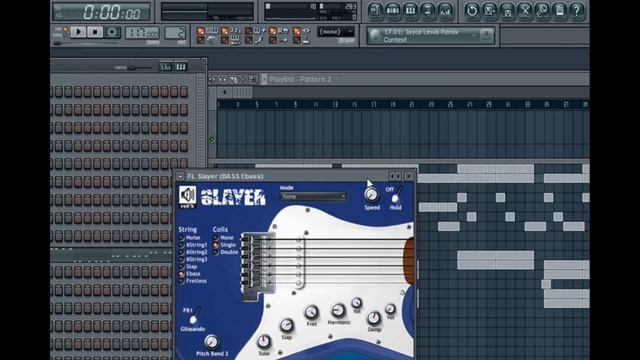This screenshot has height=360, width=640.
Task: Open the Playlist title menu arrow
Action: pos(264,79)
